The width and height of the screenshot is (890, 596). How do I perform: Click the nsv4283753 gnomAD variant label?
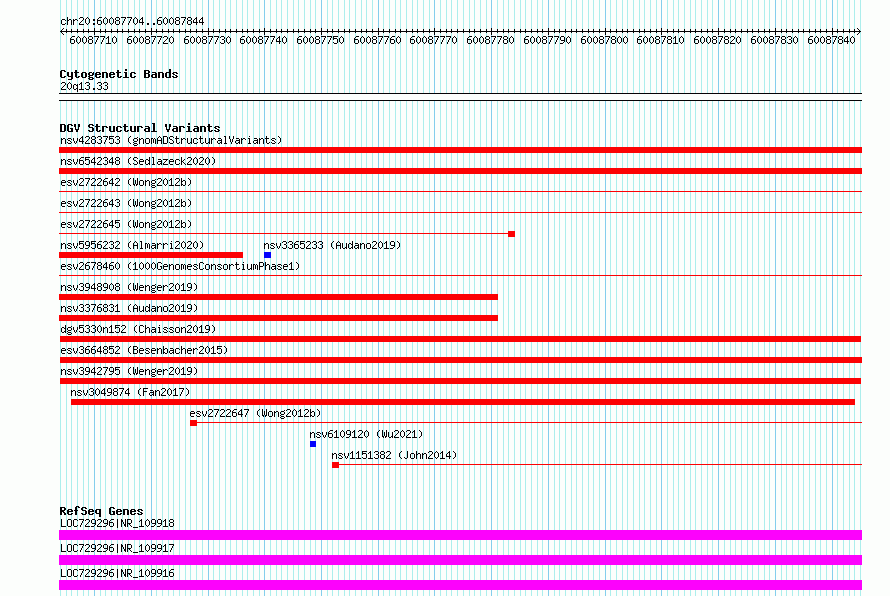pos(171,140)
